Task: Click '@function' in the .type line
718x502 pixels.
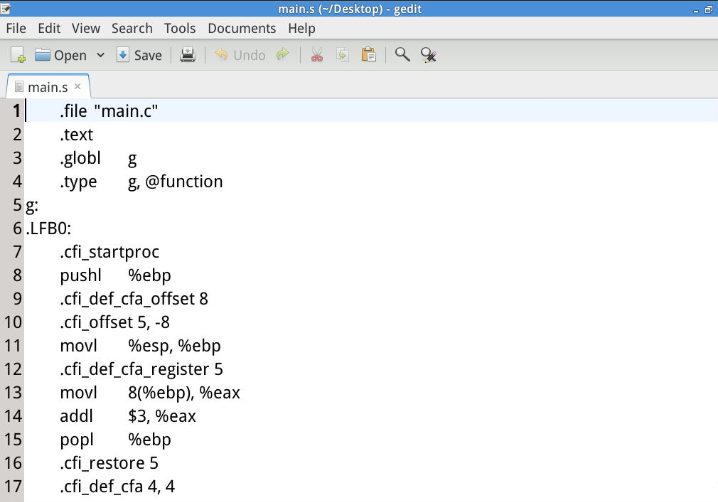Action: (x=184, y=182)
